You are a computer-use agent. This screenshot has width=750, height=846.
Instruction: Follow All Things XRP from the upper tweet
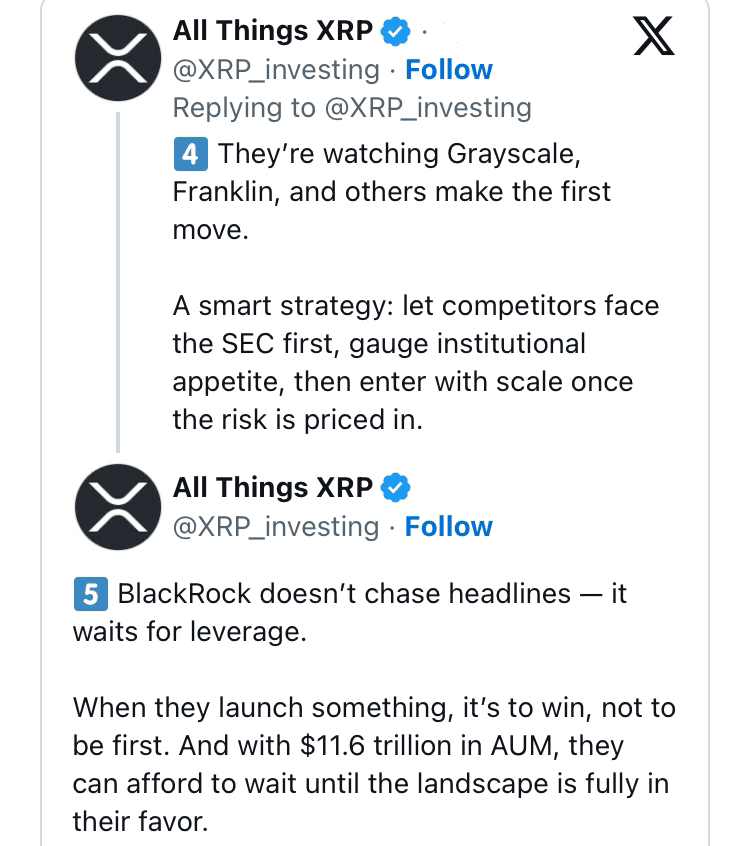448,70
